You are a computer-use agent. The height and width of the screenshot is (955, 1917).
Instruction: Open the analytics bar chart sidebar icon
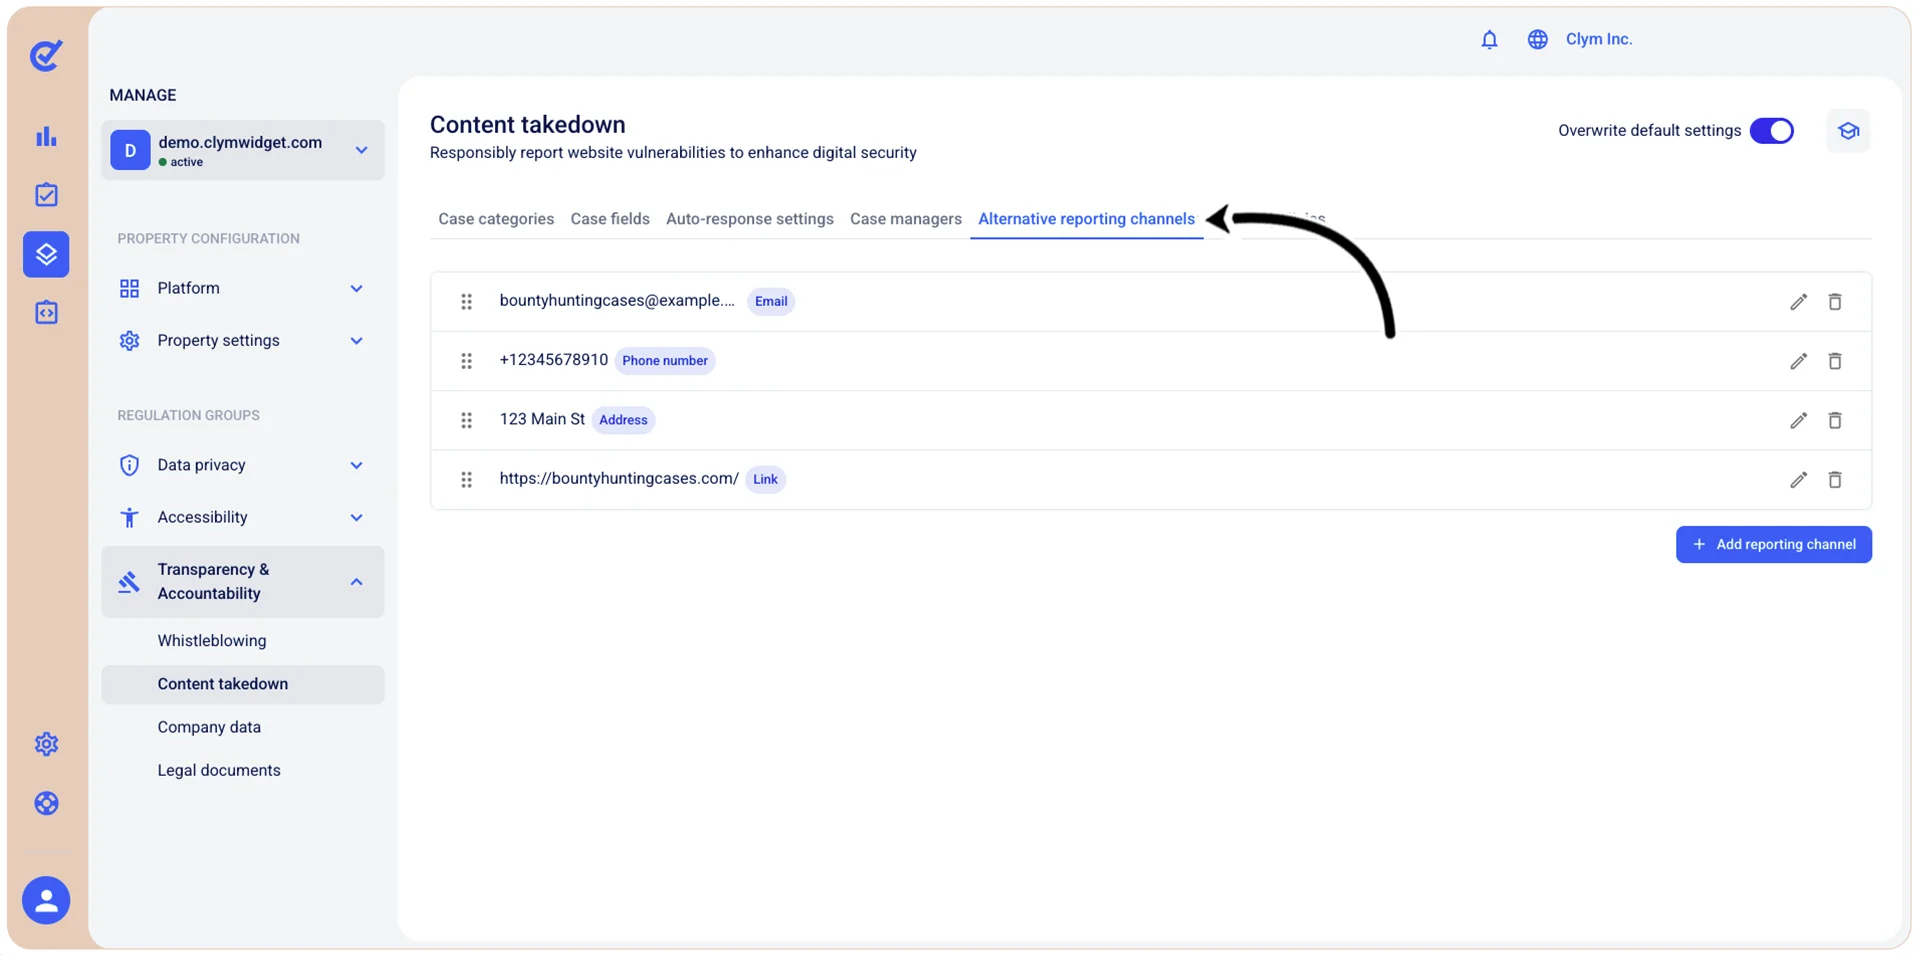46,136
